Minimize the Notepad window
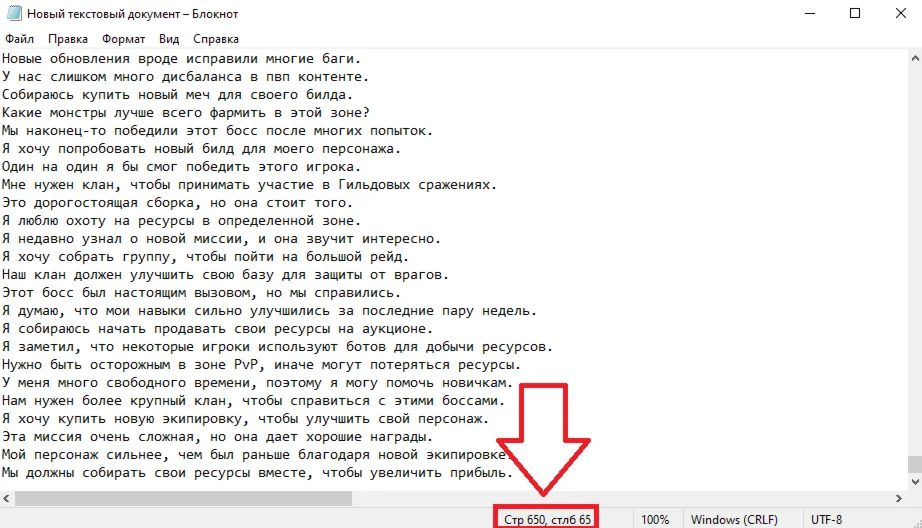This screenshot has width=922, height=528. [810, 13]
